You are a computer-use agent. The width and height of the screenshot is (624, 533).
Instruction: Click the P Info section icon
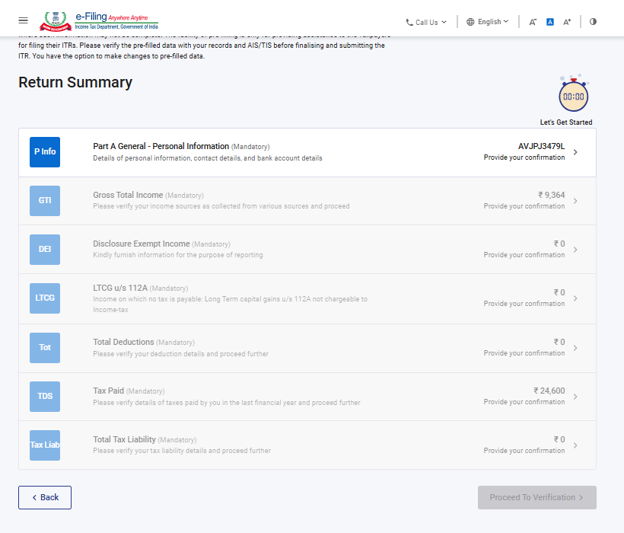(x=45, y=152)
